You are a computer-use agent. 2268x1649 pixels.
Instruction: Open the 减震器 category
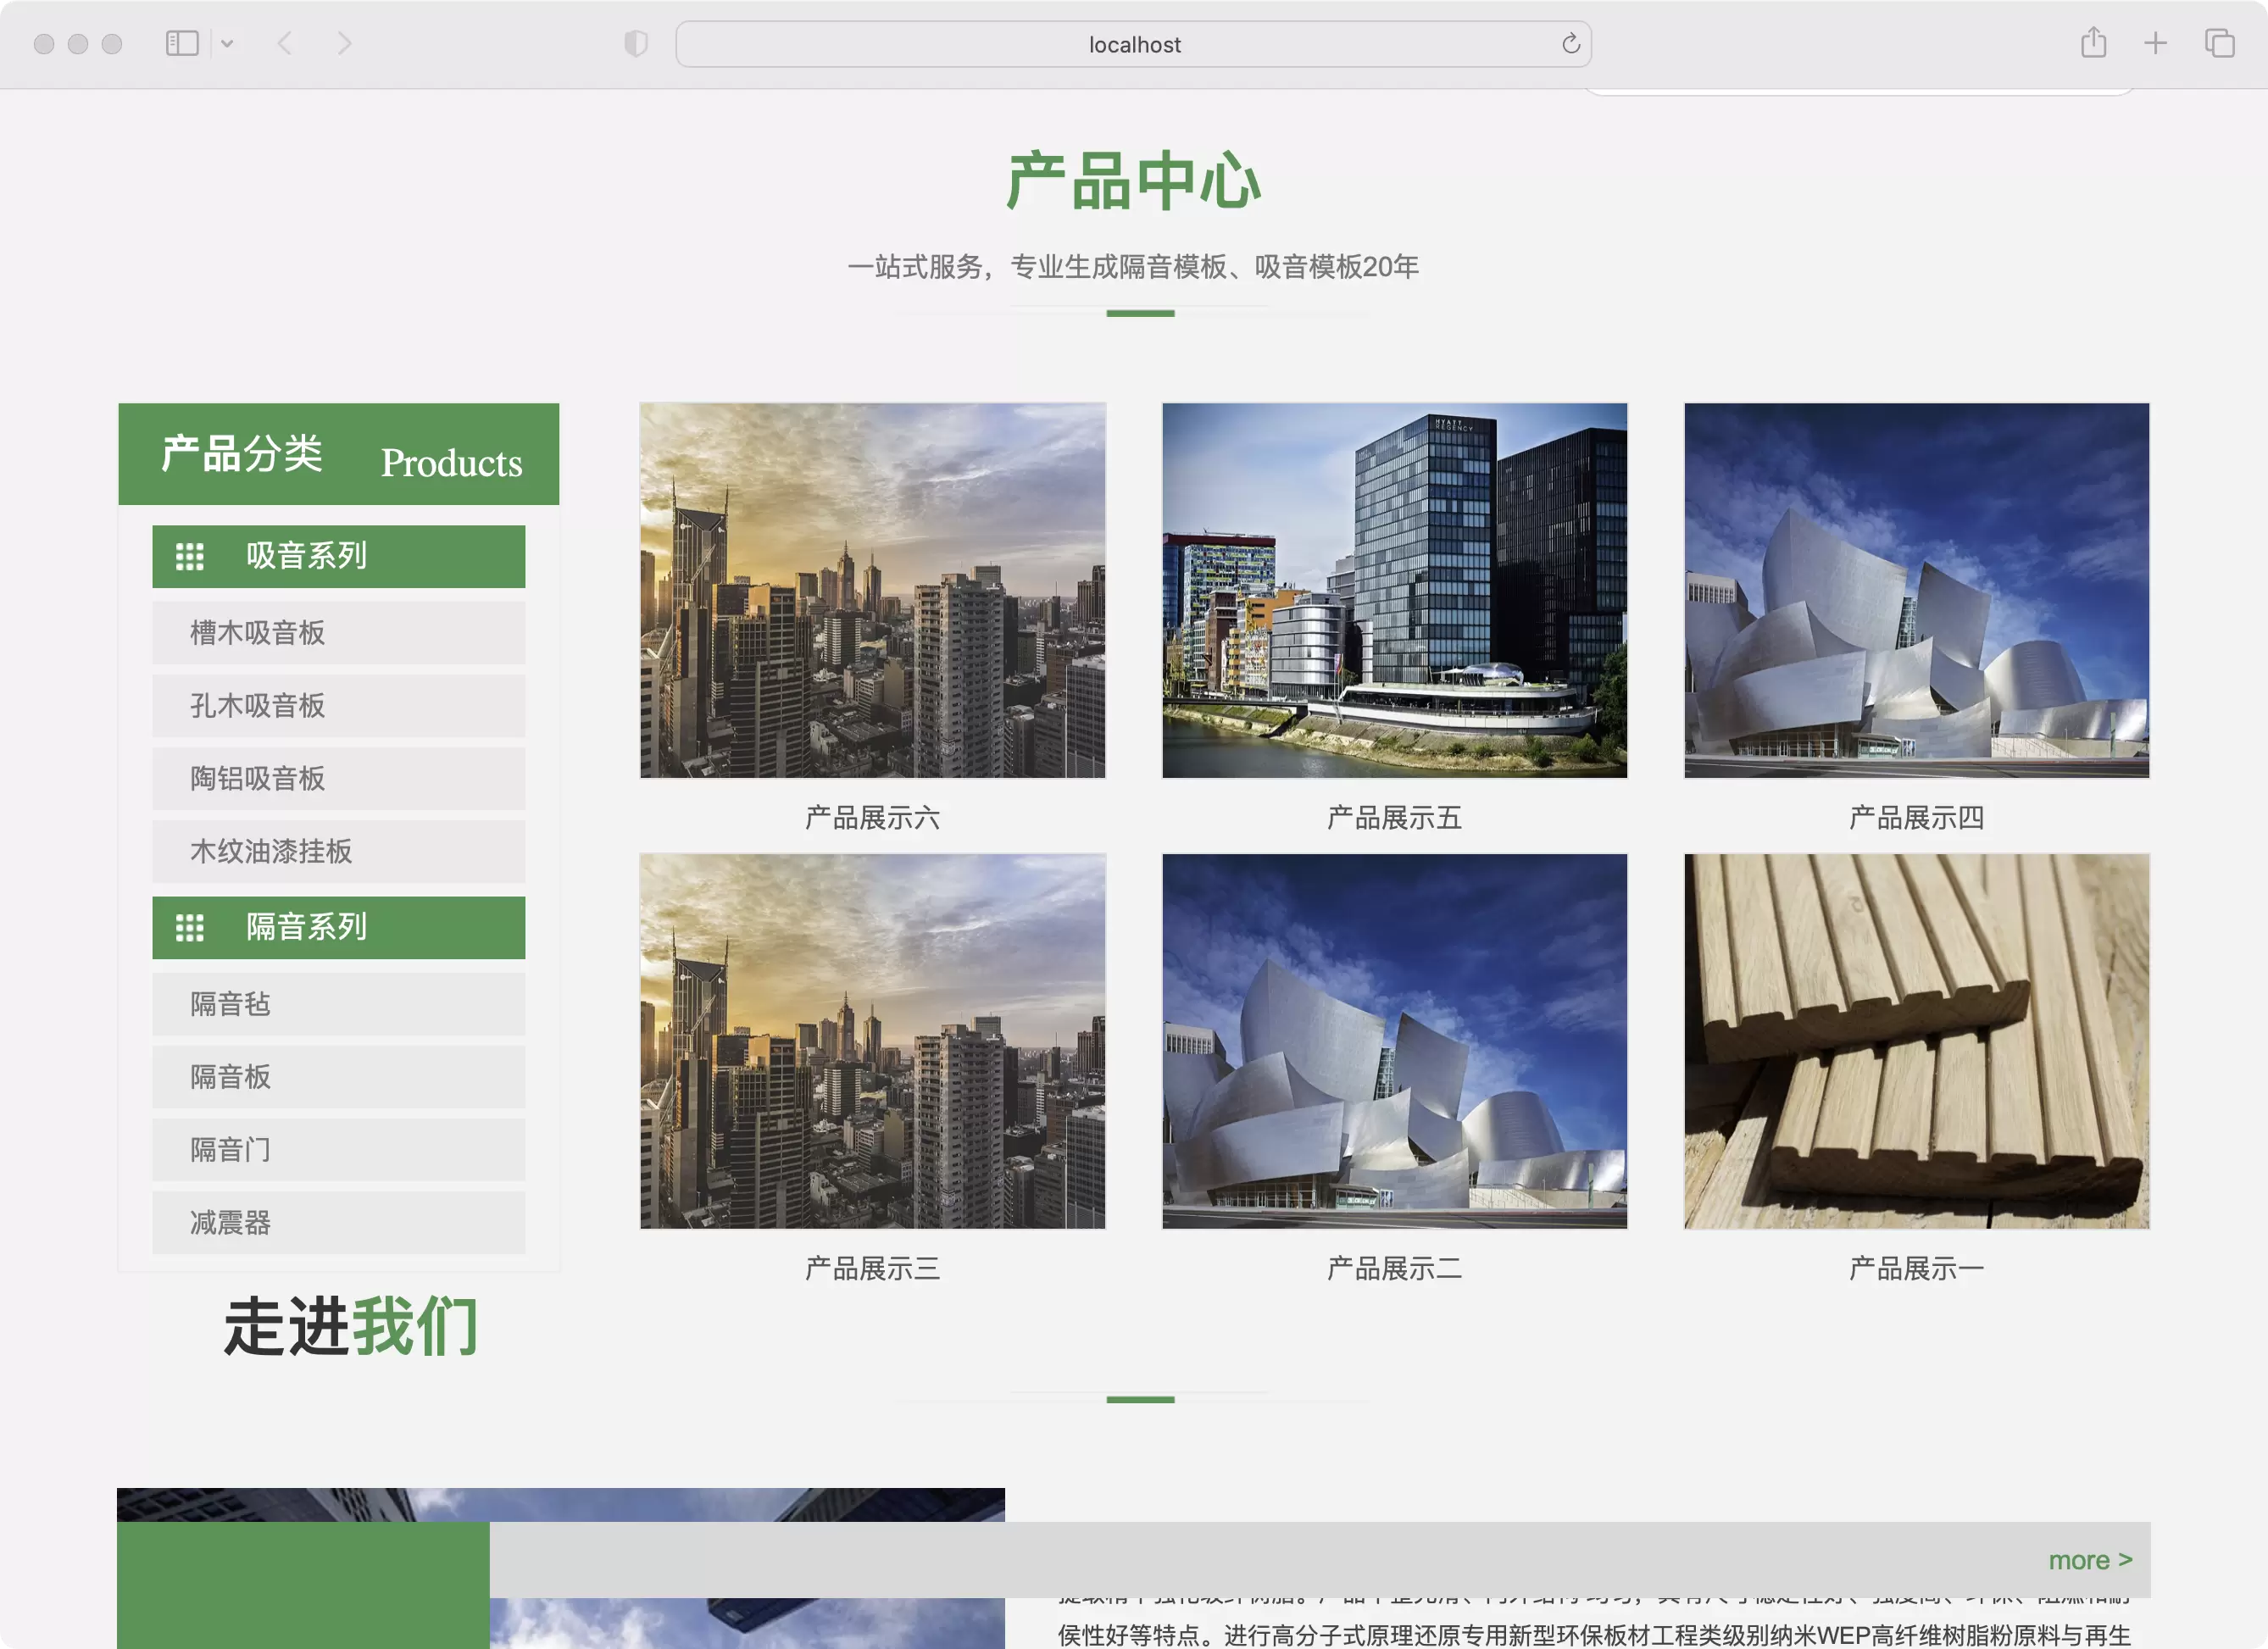[x=338, y=1222]
